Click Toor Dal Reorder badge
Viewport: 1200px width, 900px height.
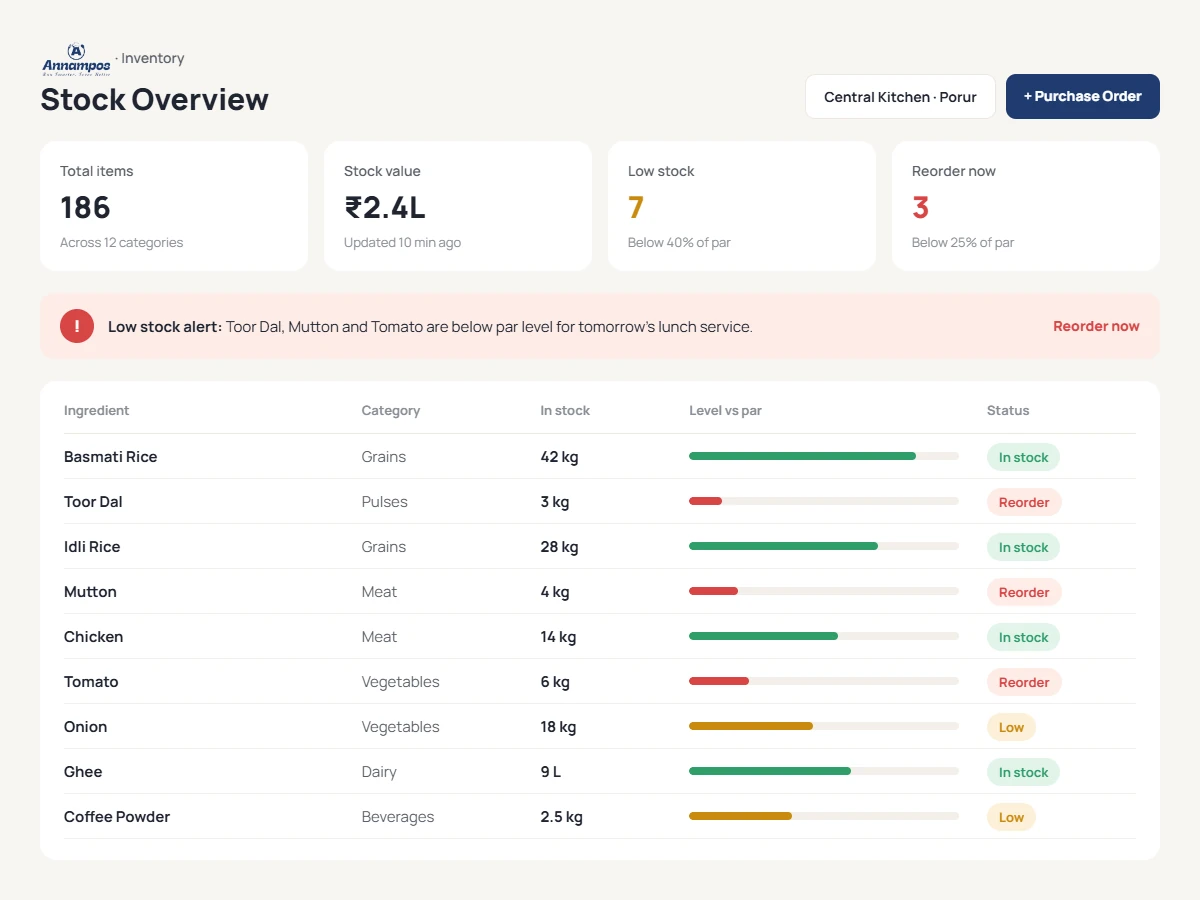[1024, 502]
